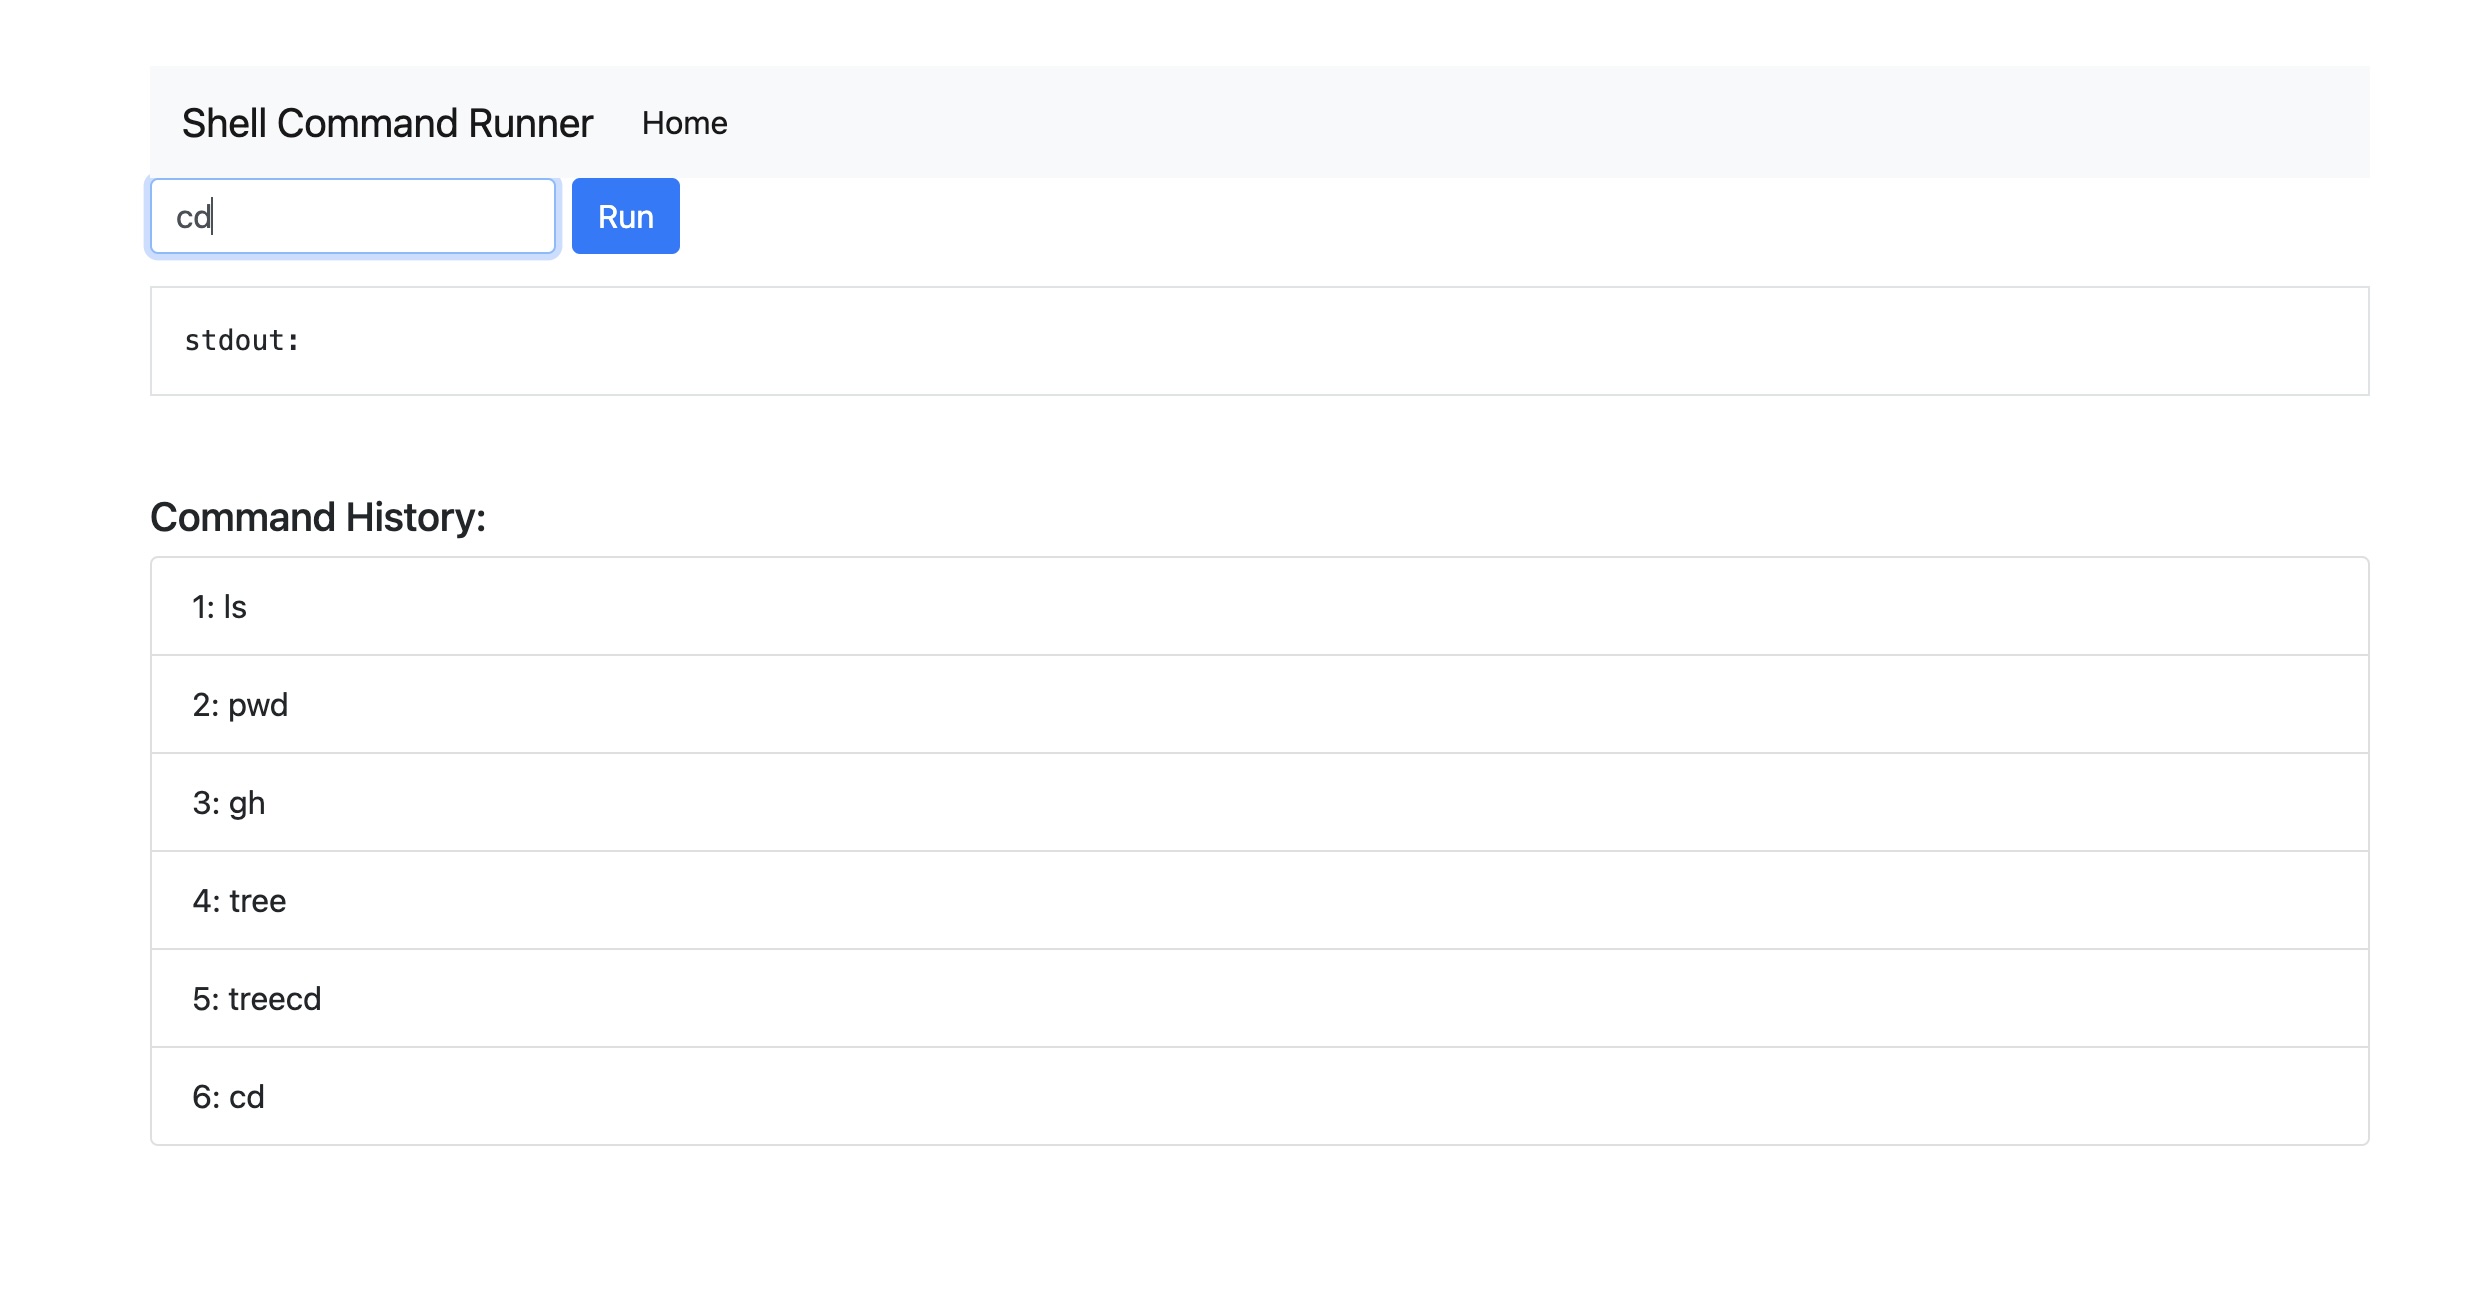Click the Command History heading
The width and height of the screenshot is (2484, 1316).
click(318, 517)
